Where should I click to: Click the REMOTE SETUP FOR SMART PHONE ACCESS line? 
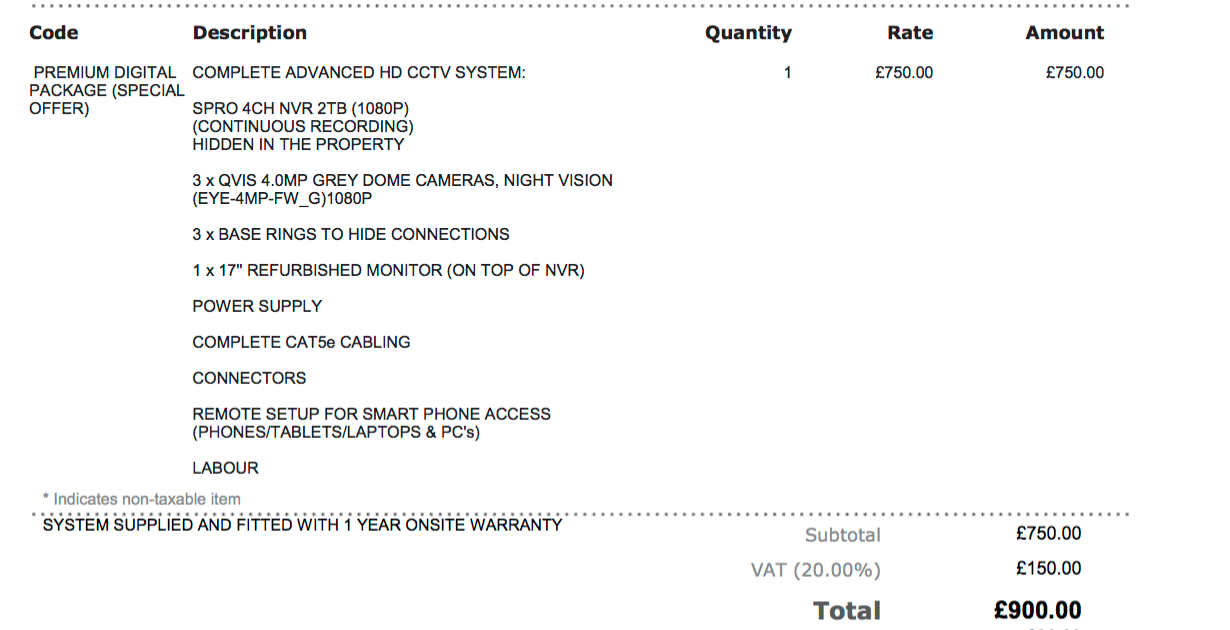[x=371, y=414]
